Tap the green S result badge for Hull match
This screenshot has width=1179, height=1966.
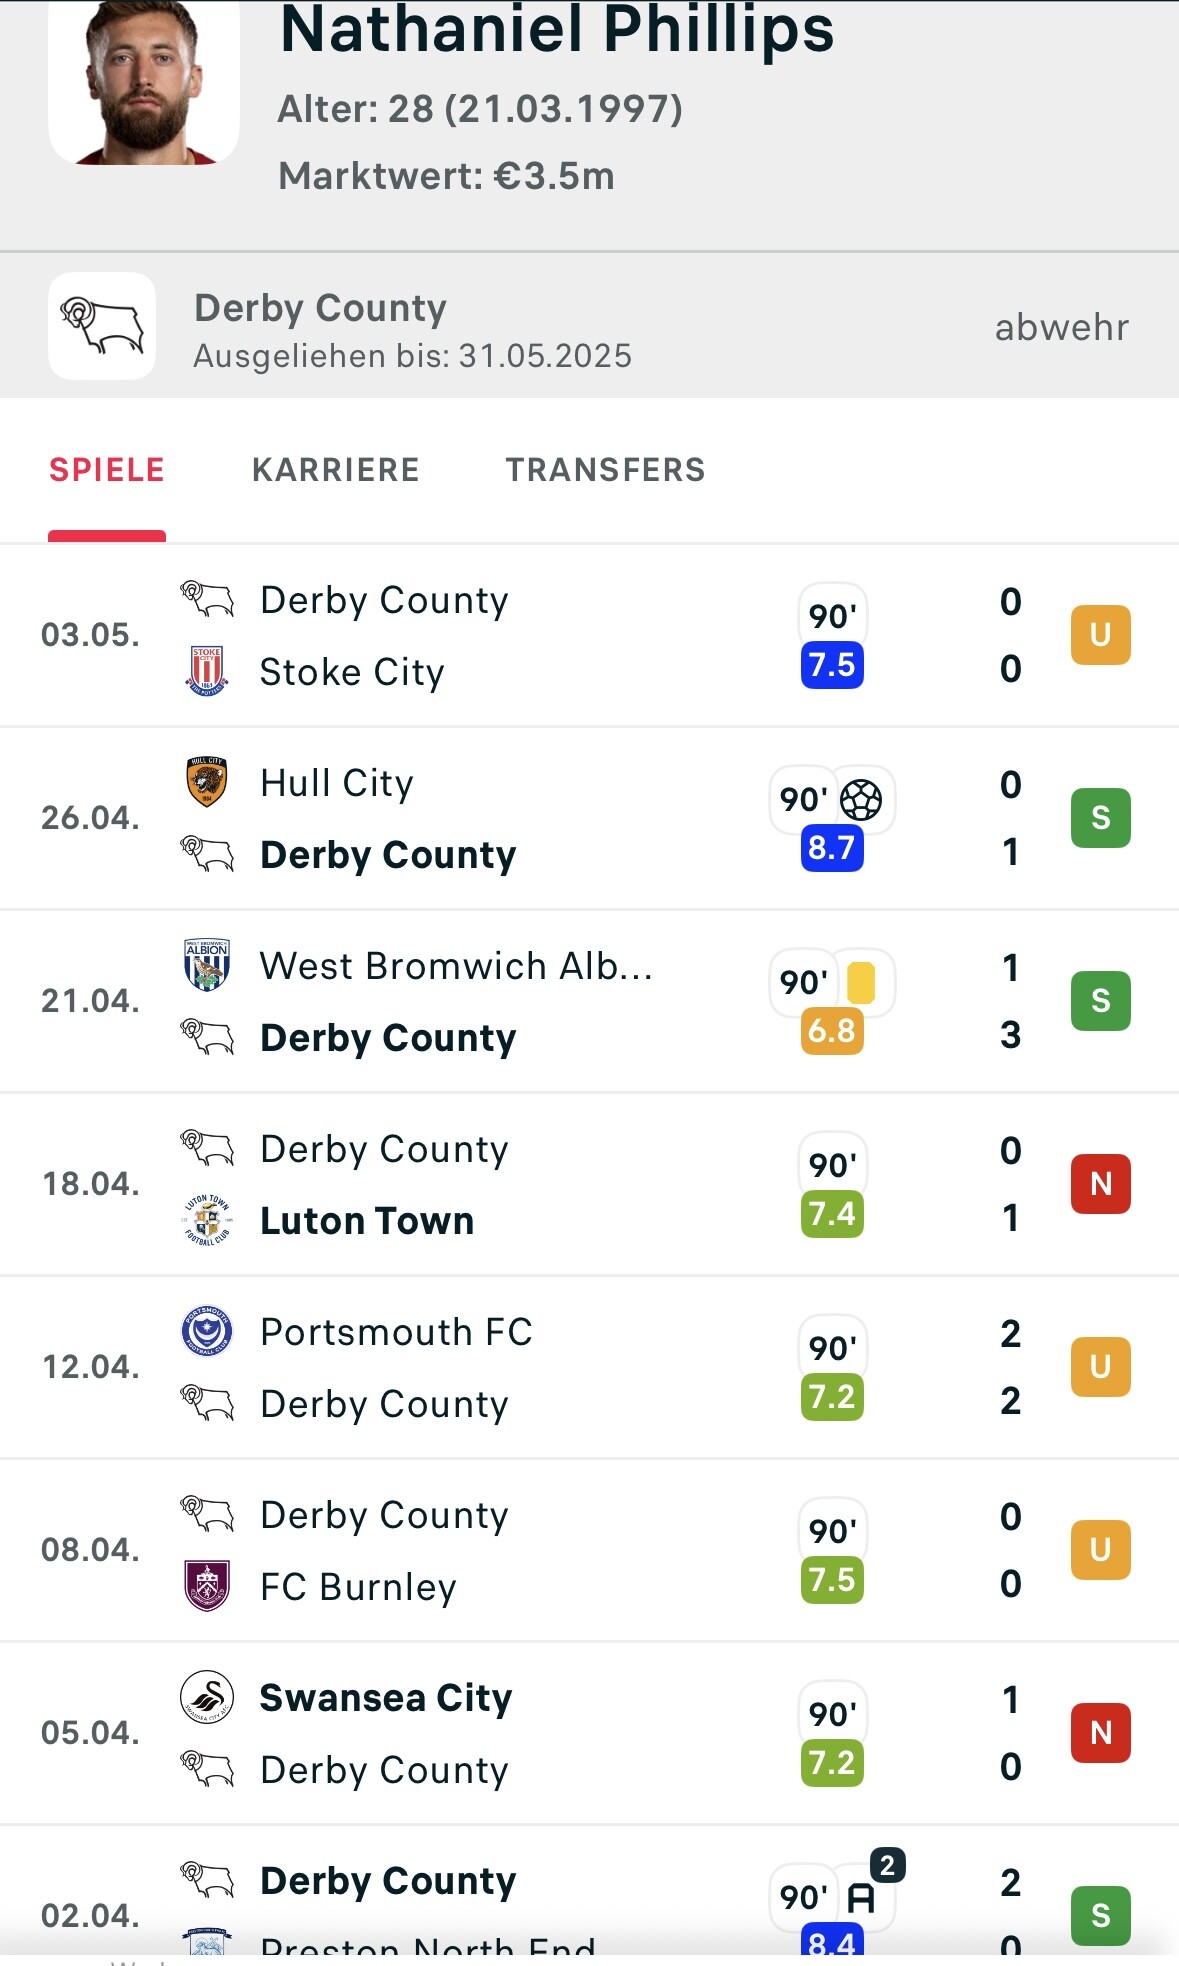coord(1101,818)
